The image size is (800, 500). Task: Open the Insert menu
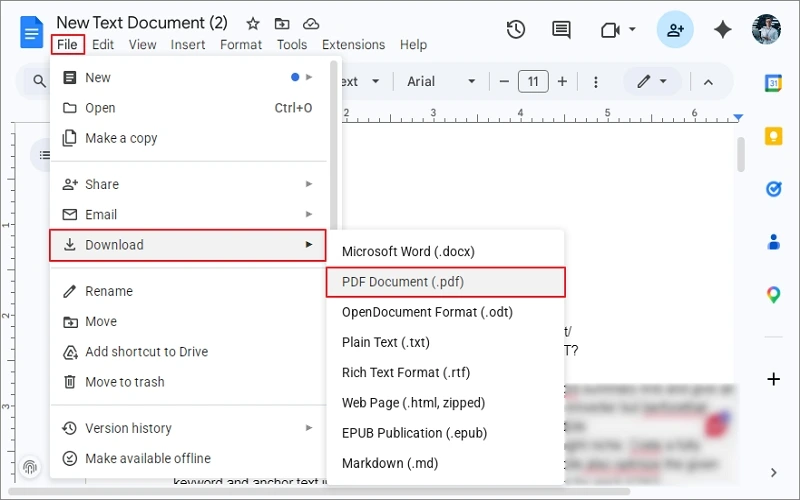[188, 45]
